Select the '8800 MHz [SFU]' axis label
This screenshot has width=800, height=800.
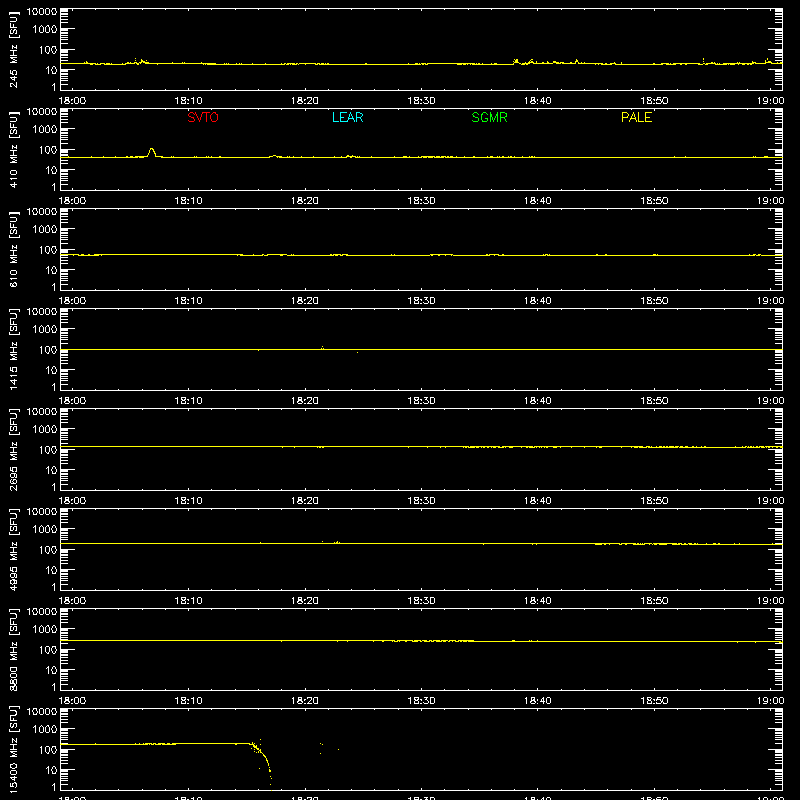click(x=13, y=649)
